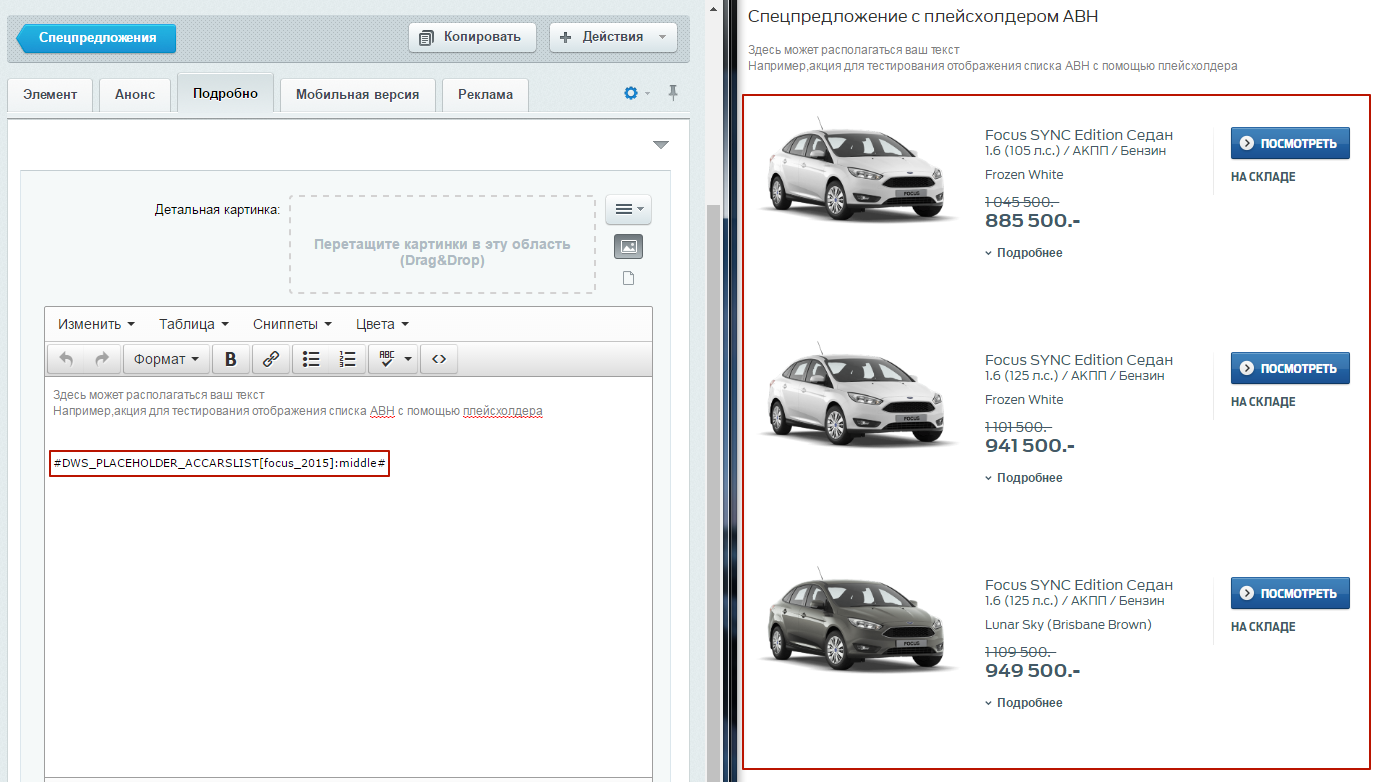Click the image upload icon beside drop area
Image resolution: width=1388 pixels, height=782 pixels.
628,246
